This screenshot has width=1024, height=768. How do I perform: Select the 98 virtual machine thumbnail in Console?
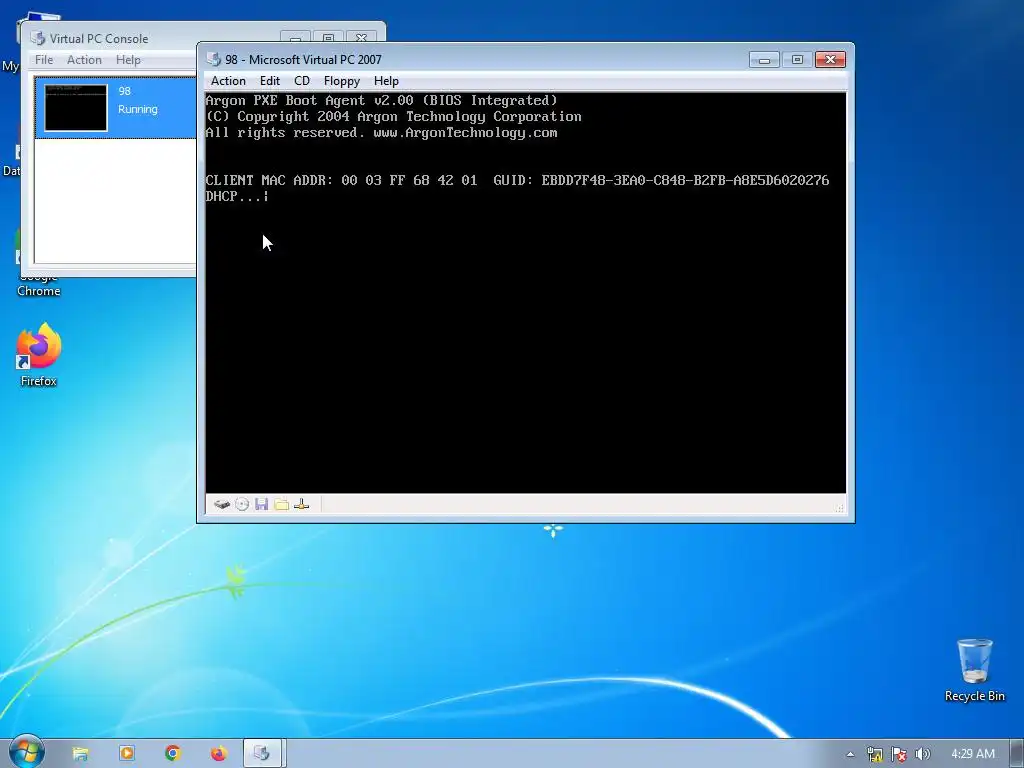(x=76, y=108)
